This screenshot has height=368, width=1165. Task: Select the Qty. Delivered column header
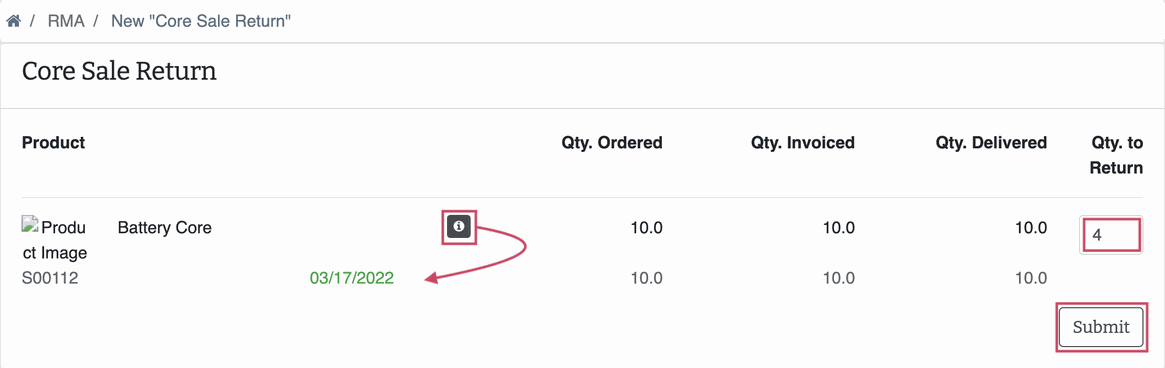[992, 143]
